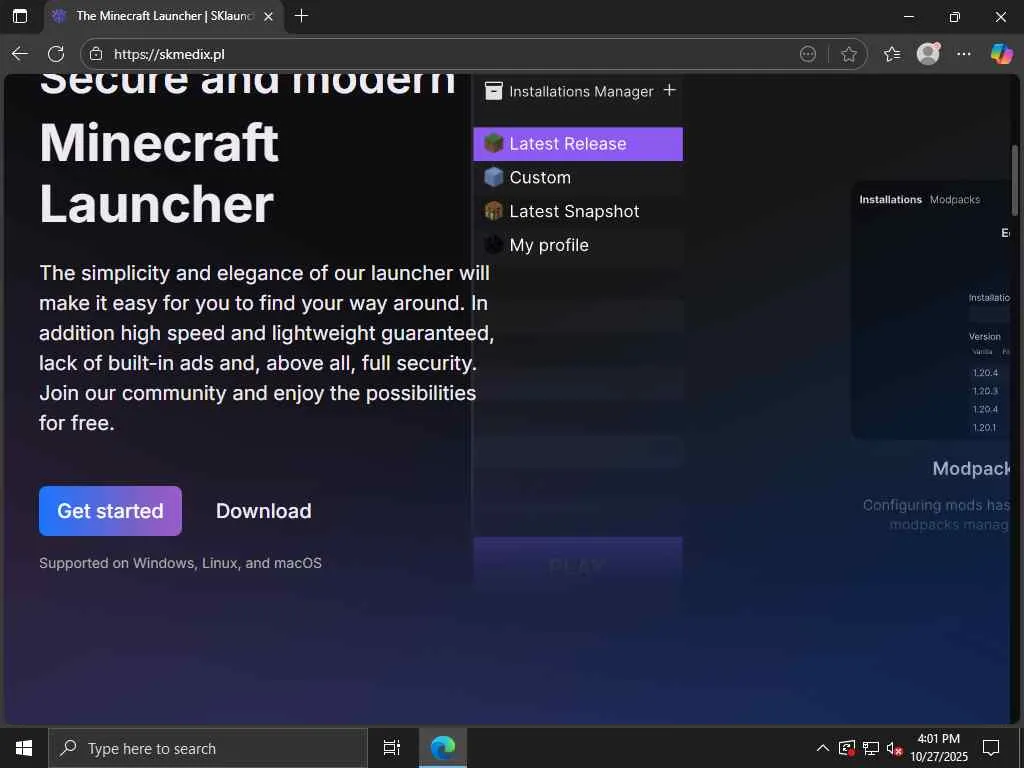
Task: Click the My profile avatar icon
Action: pos(494,245)
